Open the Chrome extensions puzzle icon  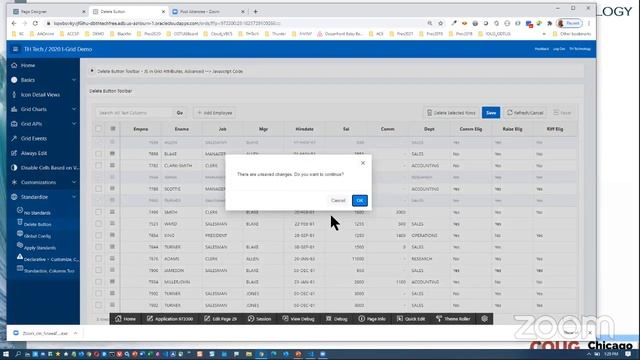tap(550, 23)
